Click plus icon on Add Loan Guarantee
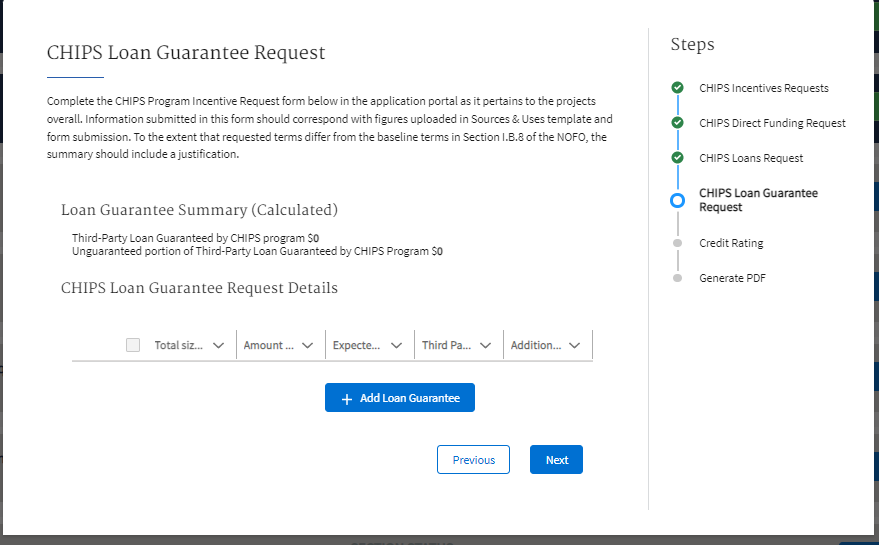879x545 pixels. point(347,399)
